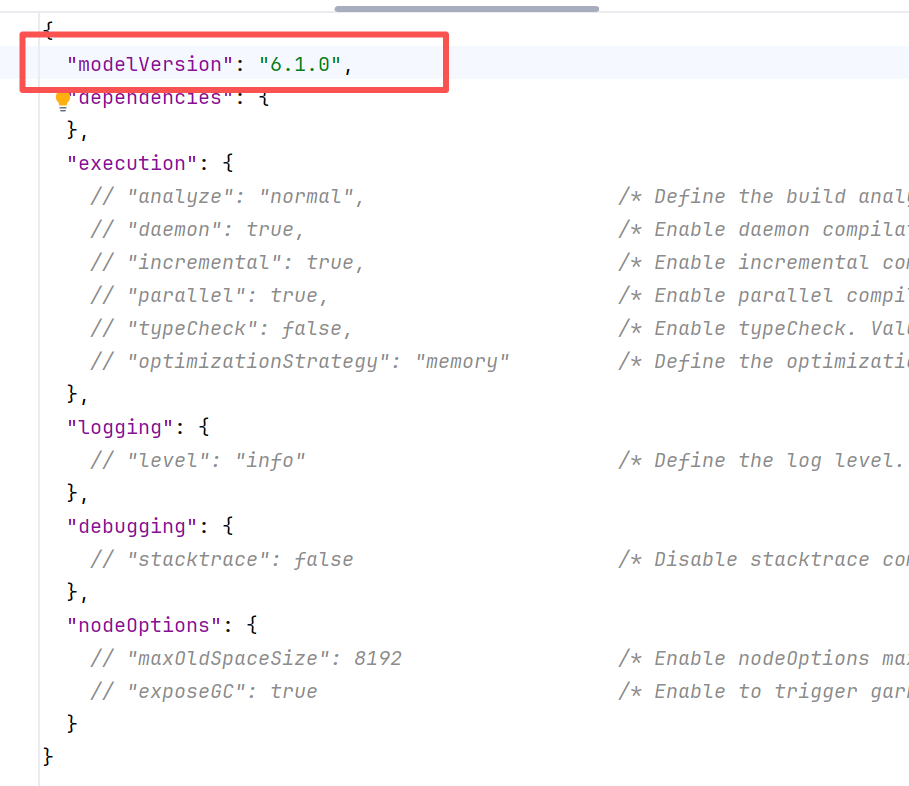909x786 pixels.
Task: Click the commented "incremental": true line
Action: (227, 263)
